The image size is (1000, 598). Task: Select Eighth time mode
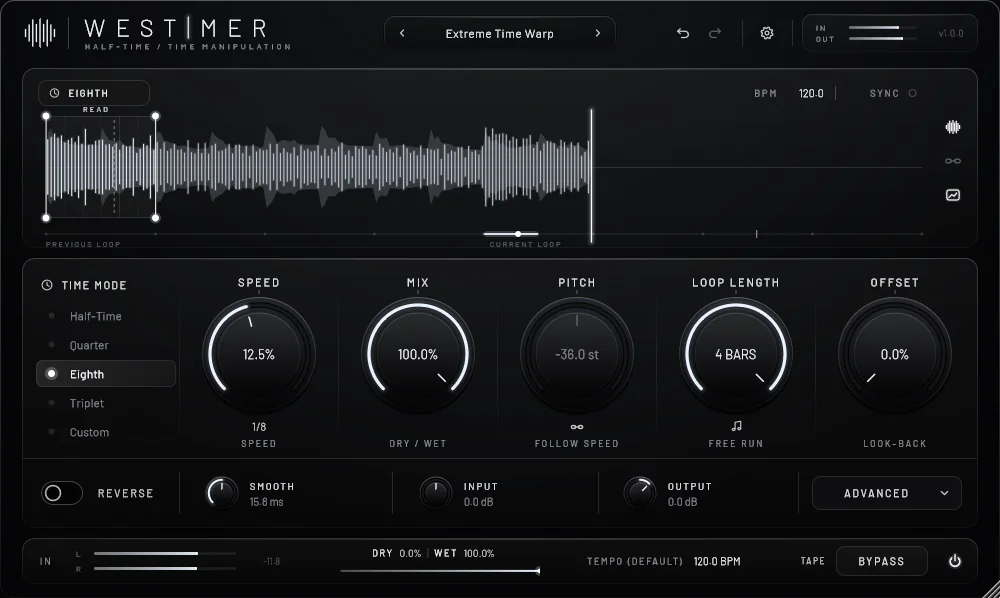coord(106,374)
